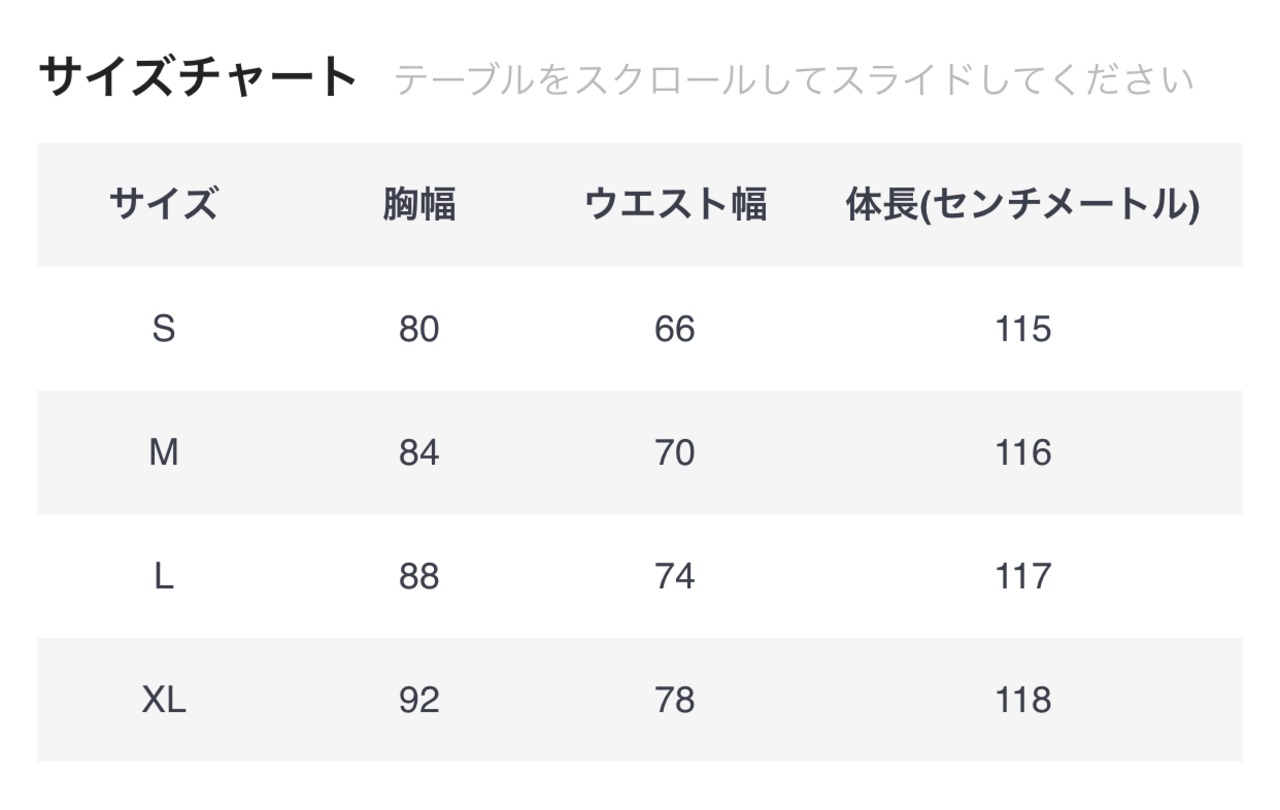Viewport: 1280px width, 810px height.
Task: Select the サイズ column header
Action: pyautogui.click(x=163, y=205)
